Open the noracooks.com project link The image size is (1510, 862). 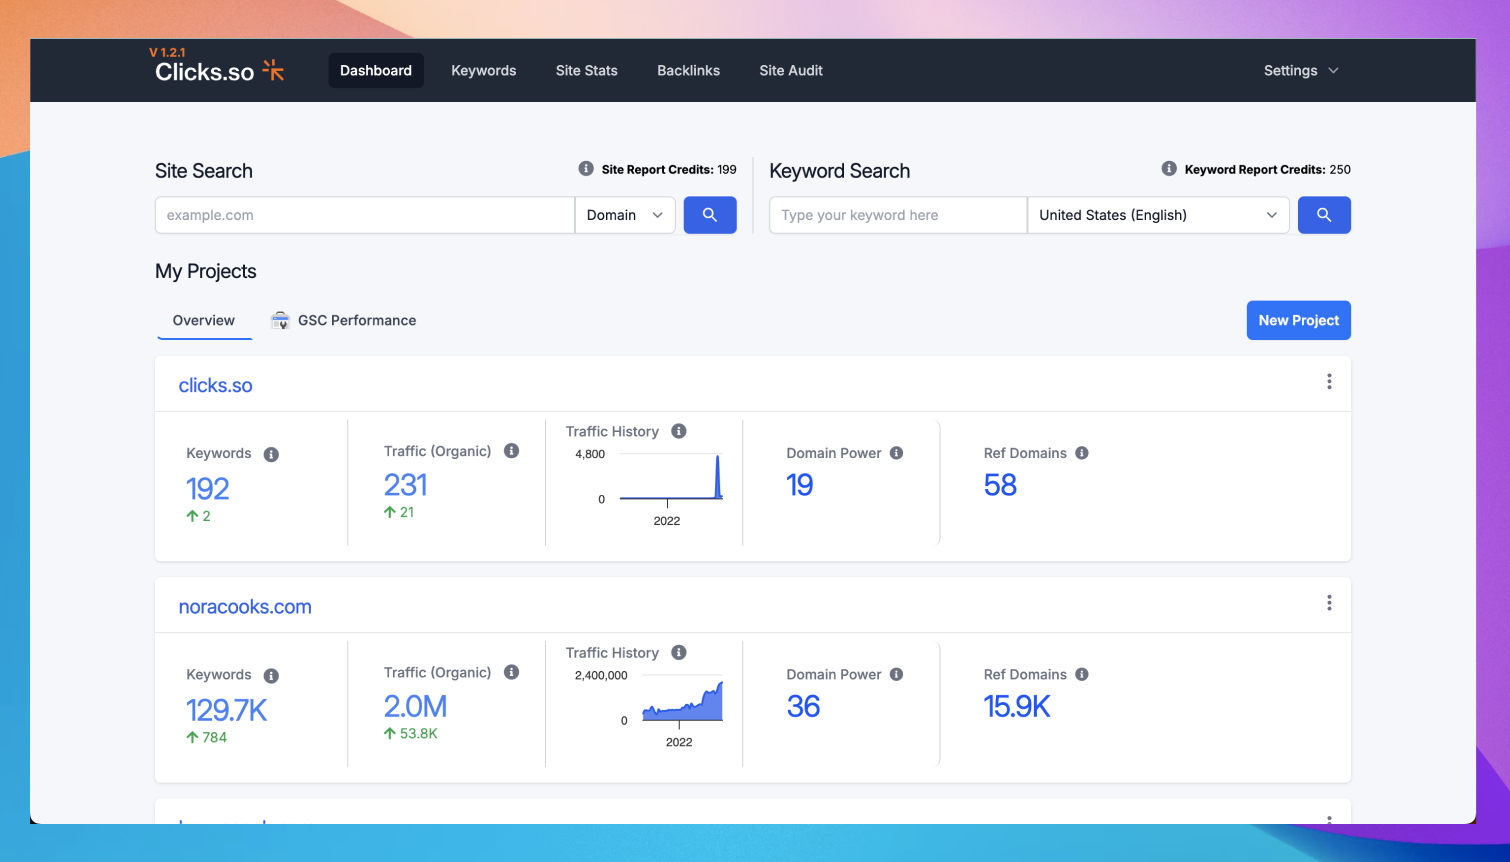(x=245, y=607)
